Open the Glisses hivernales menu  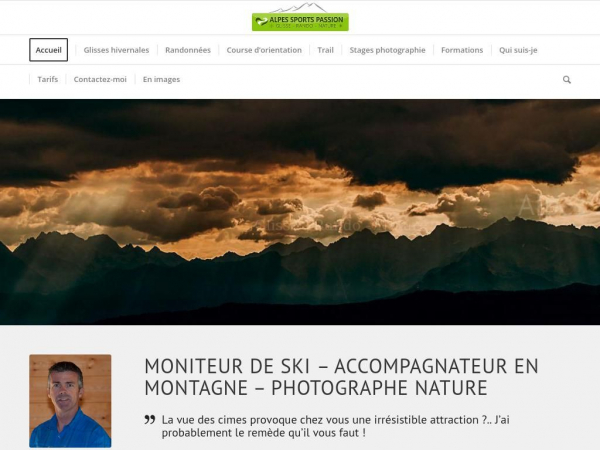tap(116, 50)
